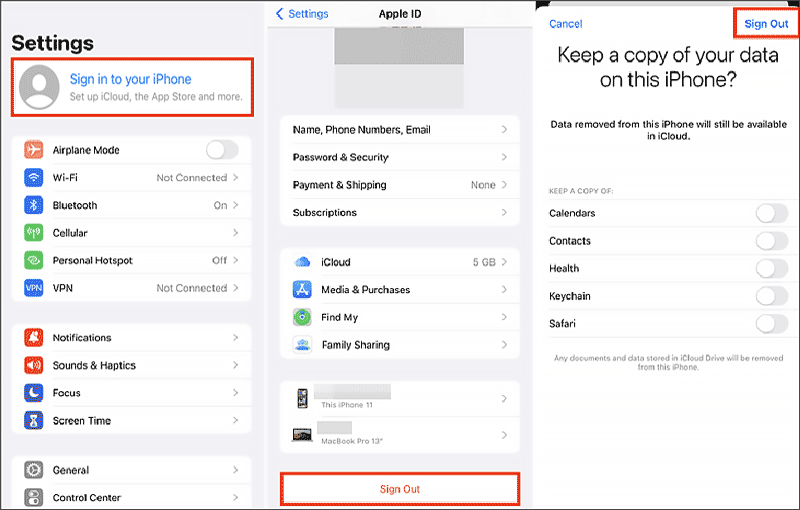The width and height of the screenshot is (800, 510).
Task: Tap the iCloud cloud icon
Action: pos(302,262)
